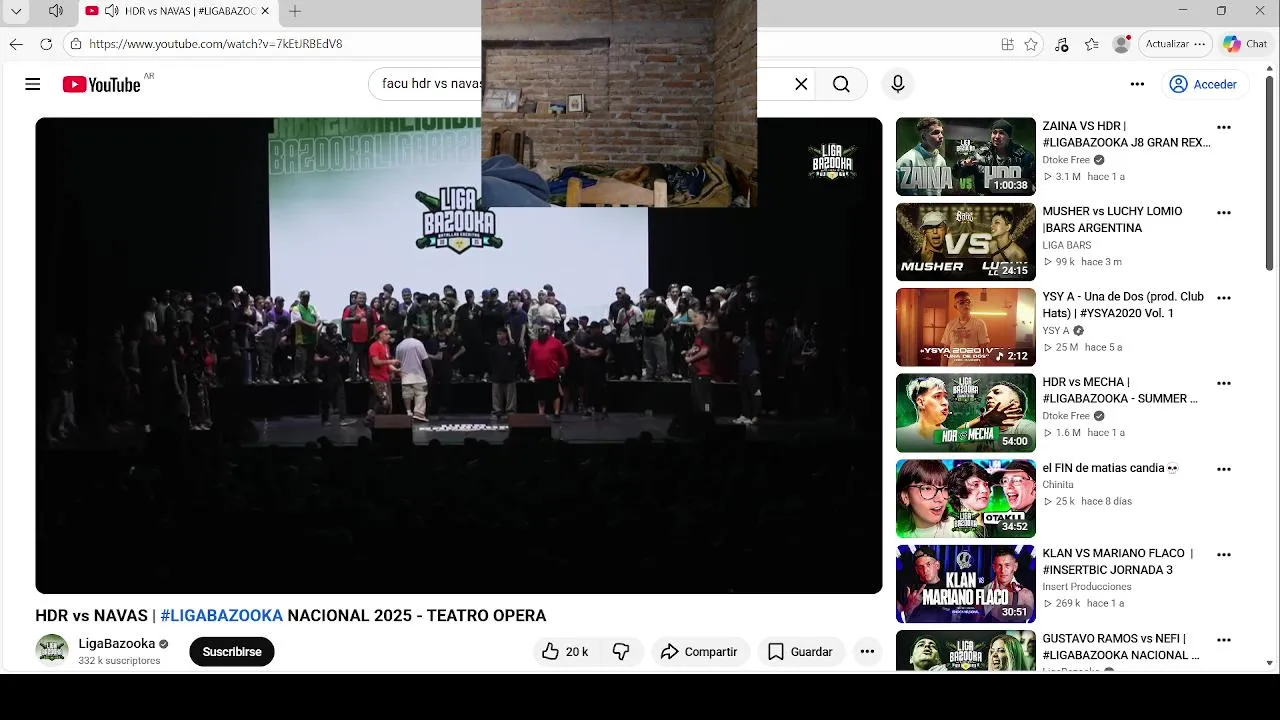Open options for YSY A video
Screen dimensions: 1280x720
[1224, 298]
